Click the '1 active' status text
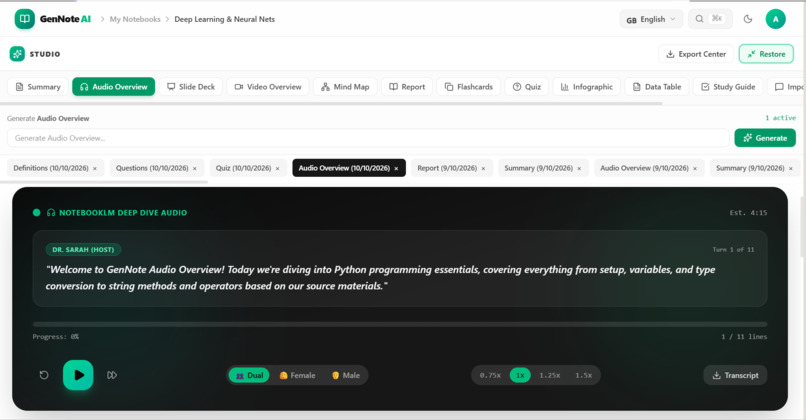The width and height of the screenshot is (806, 420). (x=780, y=118)
